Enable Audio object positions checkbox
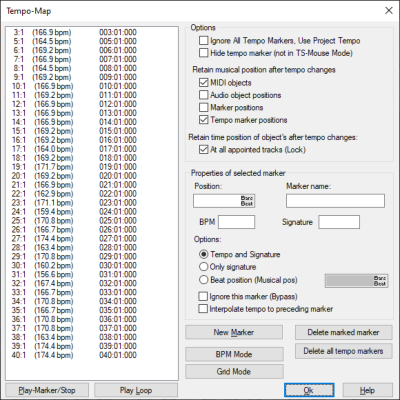The width and height of the screenshot is (400, 400). [203, 95]
